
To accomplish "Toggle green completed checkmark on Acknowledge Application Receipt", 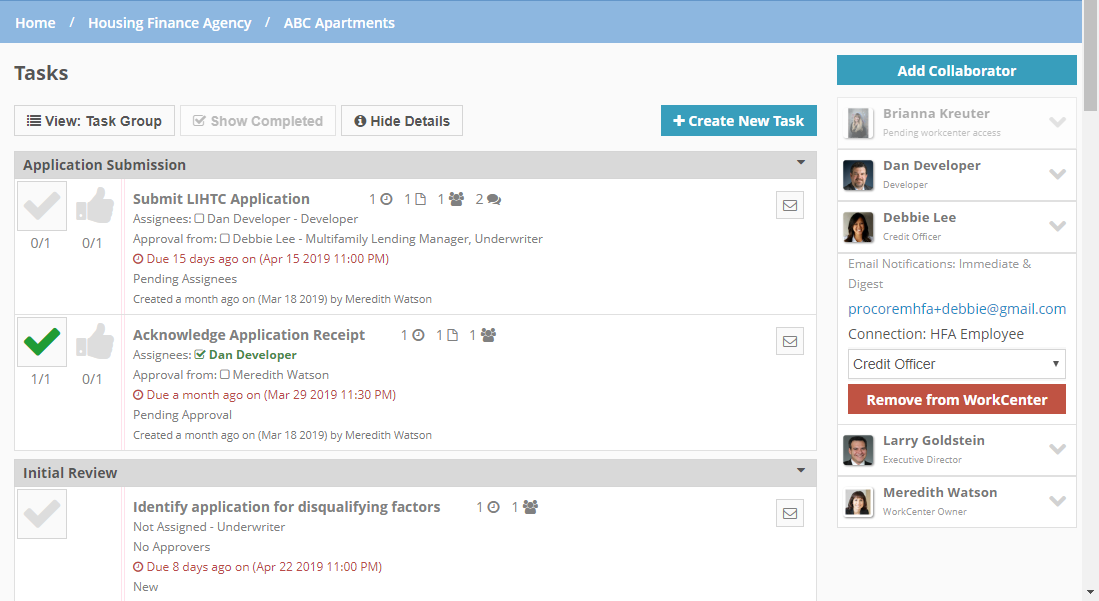I will [42, 342].
